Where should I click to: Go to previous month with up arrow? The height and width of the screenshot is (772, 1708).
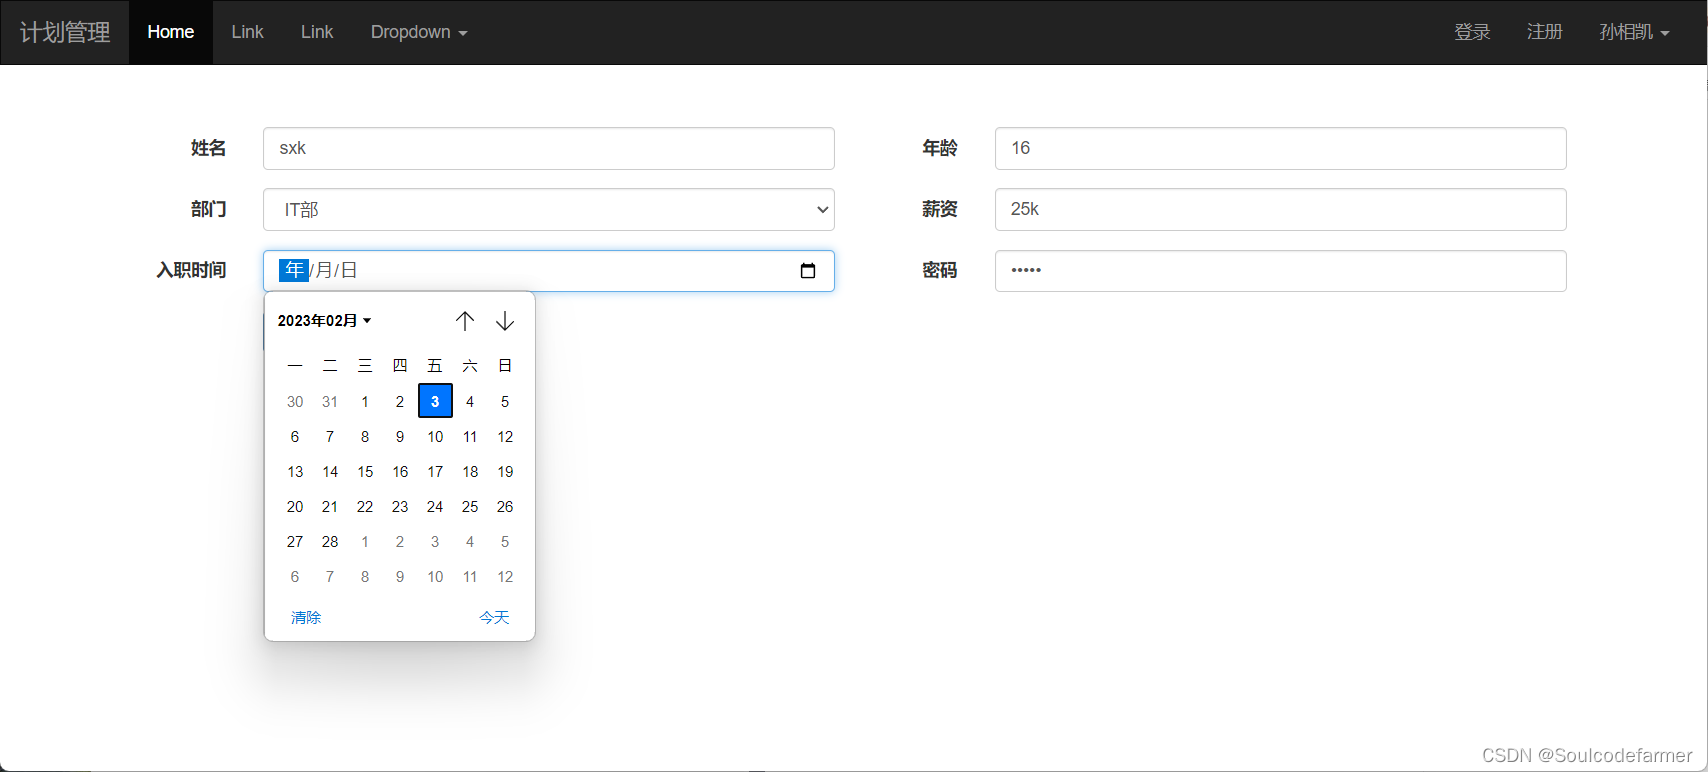(465, 321)
